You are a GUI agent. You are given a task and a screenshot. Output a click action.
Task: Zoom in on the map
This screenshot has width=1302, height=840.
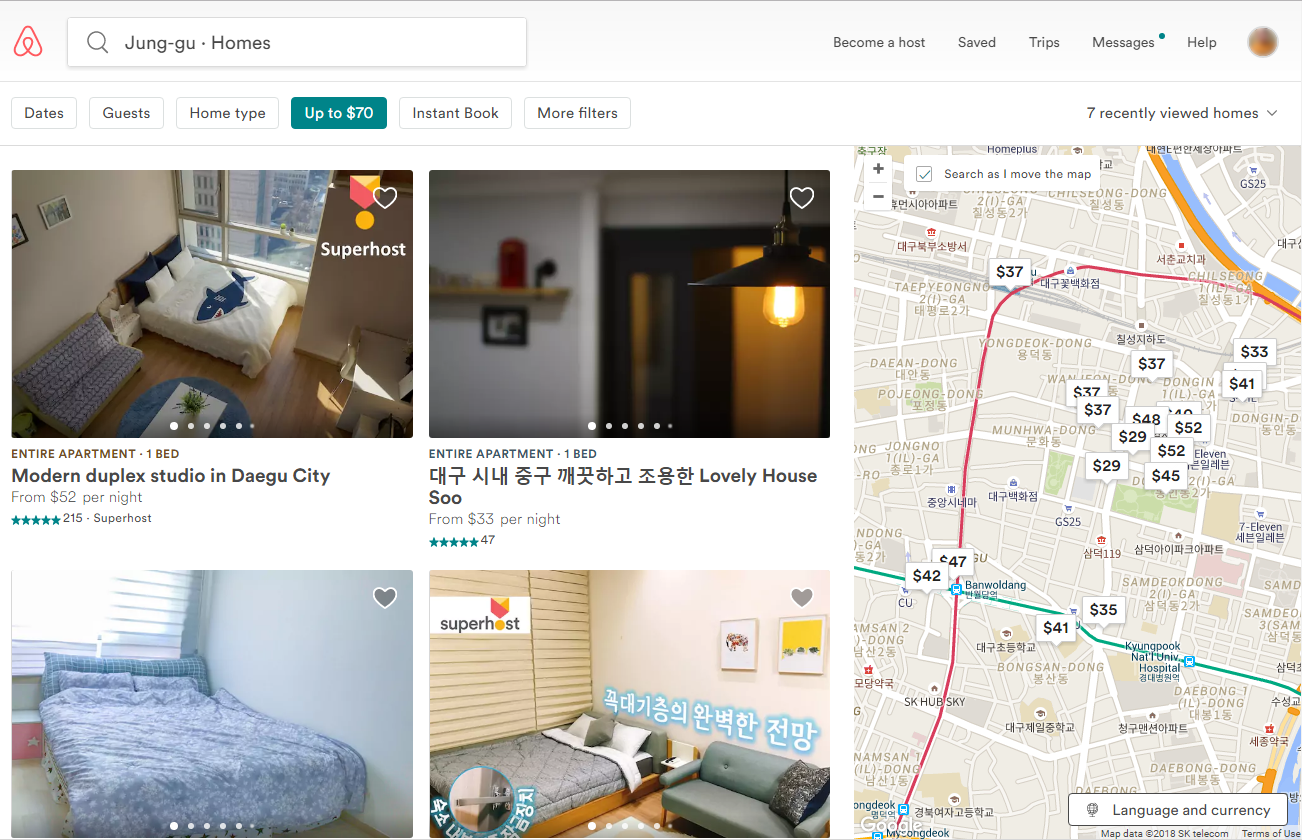click(878, 169)
